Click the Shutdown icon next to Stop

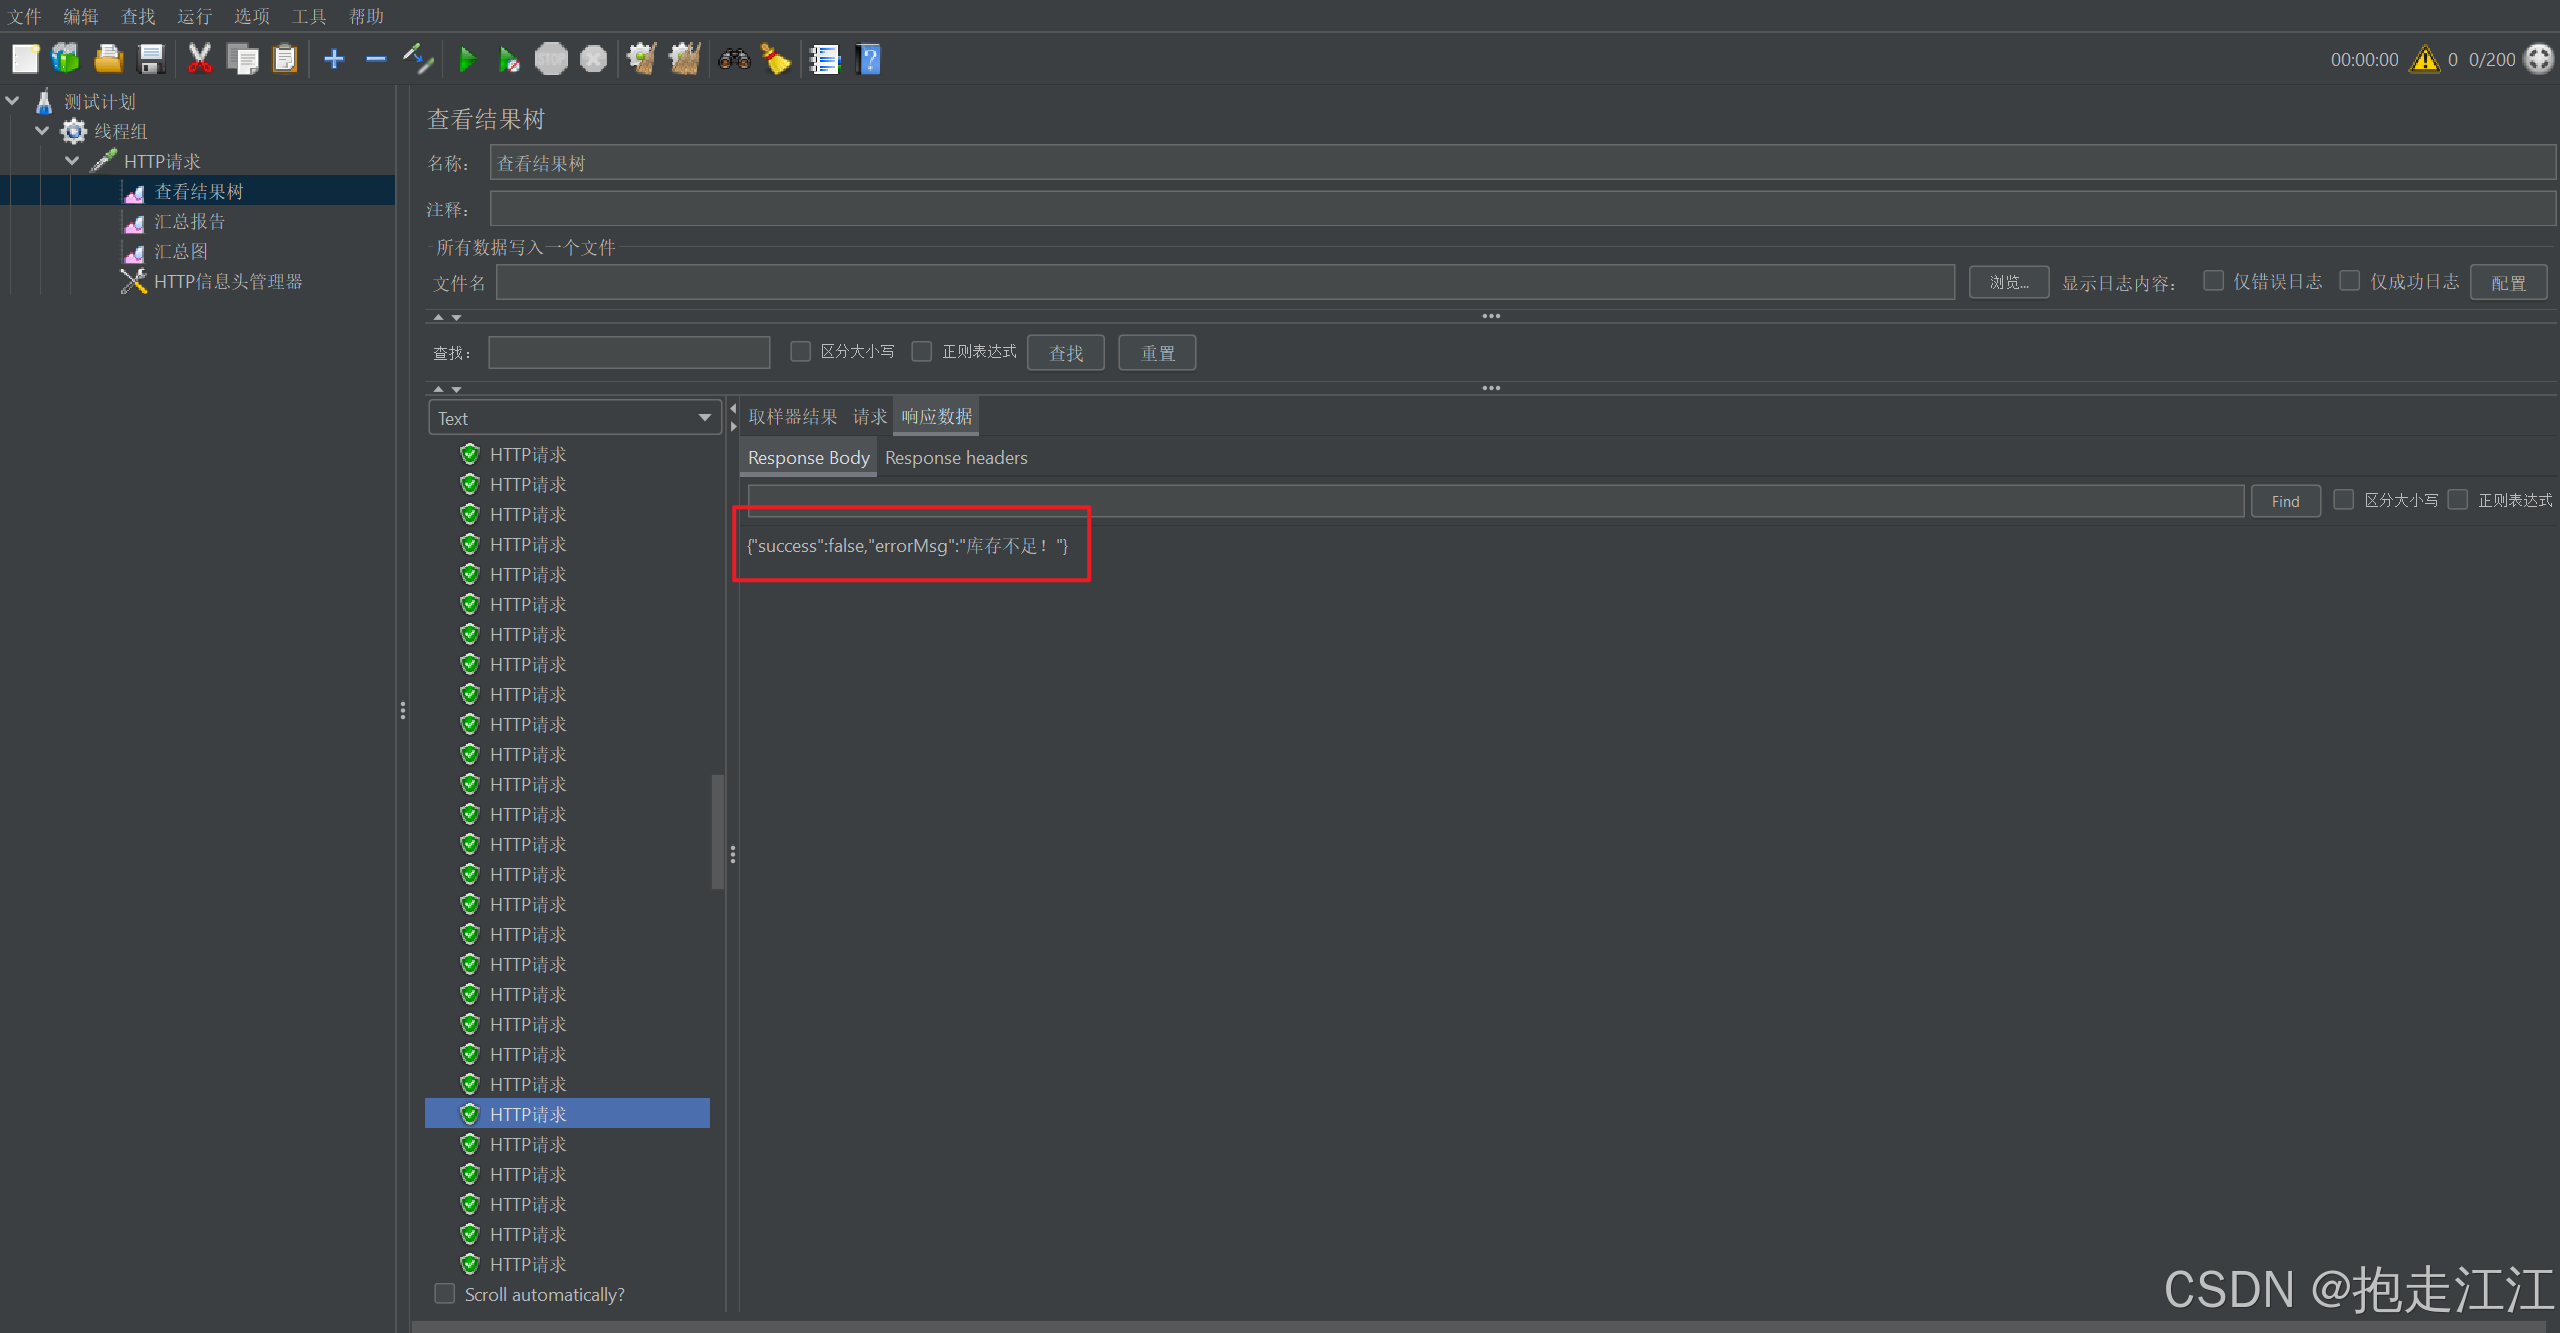(x=594, y=59)
